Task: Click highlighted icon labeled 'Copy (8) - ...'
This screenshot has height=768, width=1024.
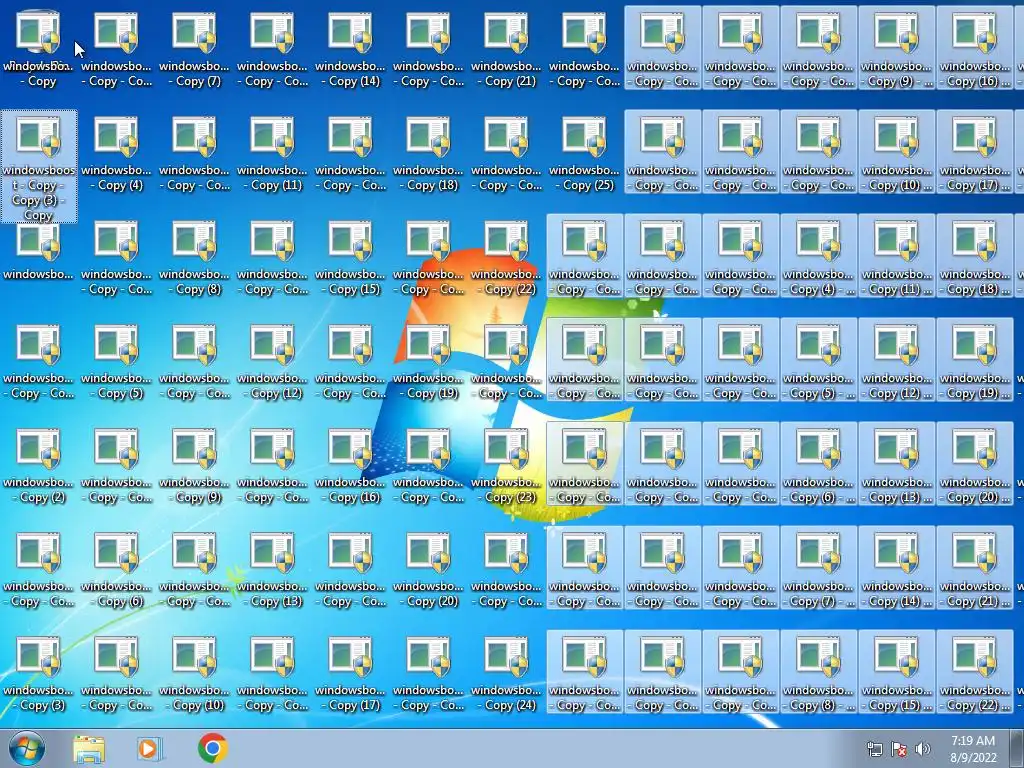Action: pos(818,673)
